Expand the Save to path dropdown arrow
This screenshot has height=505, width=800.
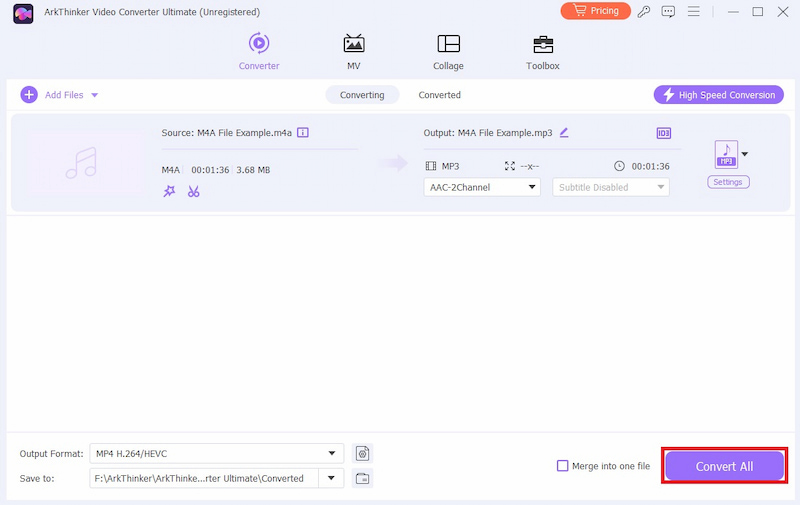pos(331,478)
